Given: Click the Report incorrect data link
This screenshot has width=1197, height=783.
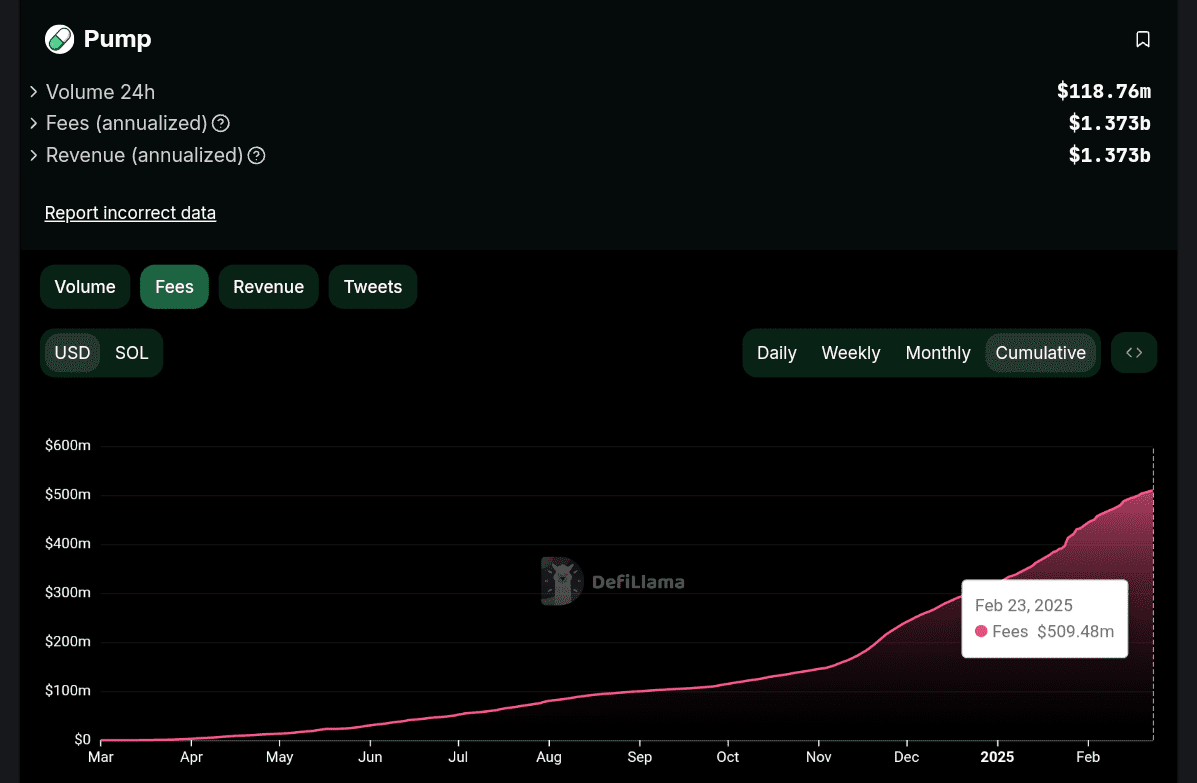Looking at the screenshot, I should tap(130, 212).
